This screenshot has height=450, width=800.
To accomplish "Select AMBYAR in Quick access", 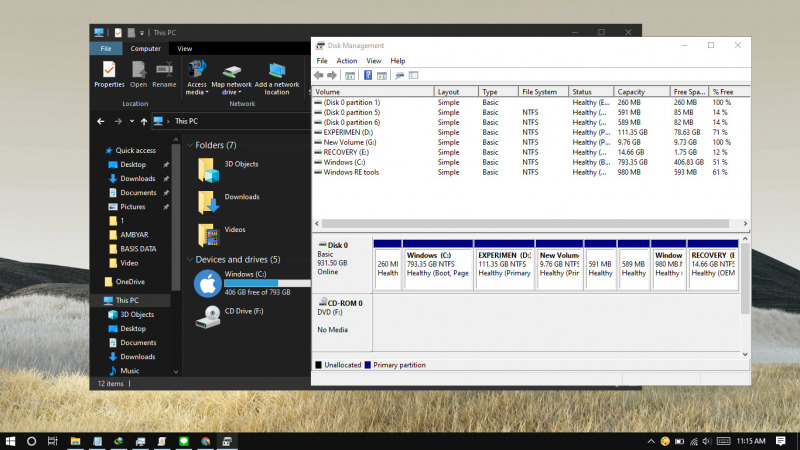I will 134,235.
